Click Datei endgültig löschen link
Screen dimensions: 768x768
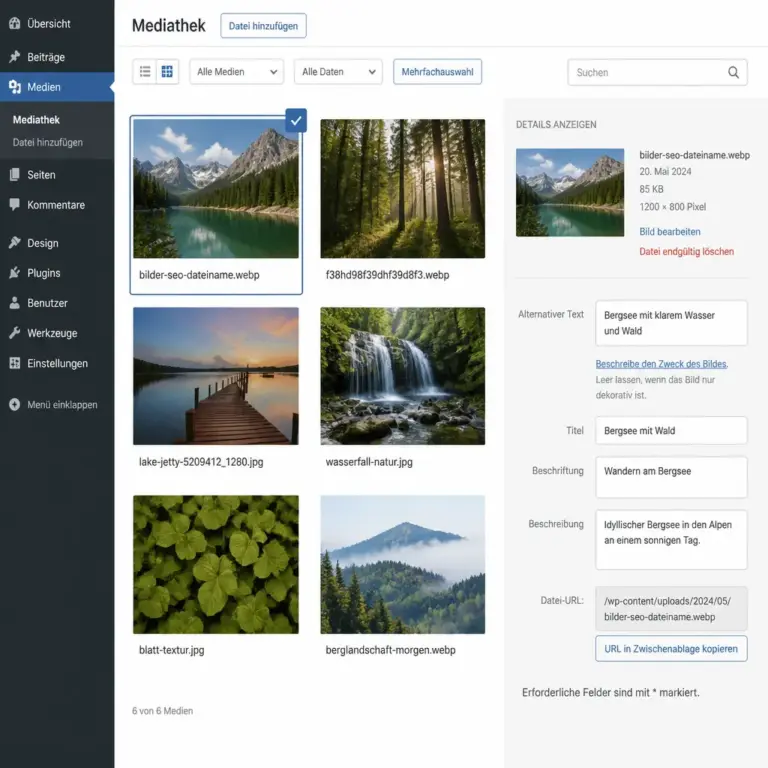(686, 251)
